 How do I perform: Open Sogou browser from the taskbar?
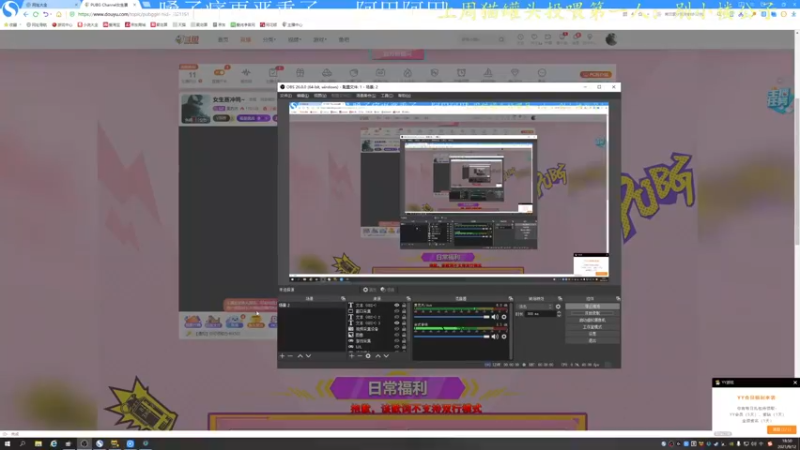(99, 444)
